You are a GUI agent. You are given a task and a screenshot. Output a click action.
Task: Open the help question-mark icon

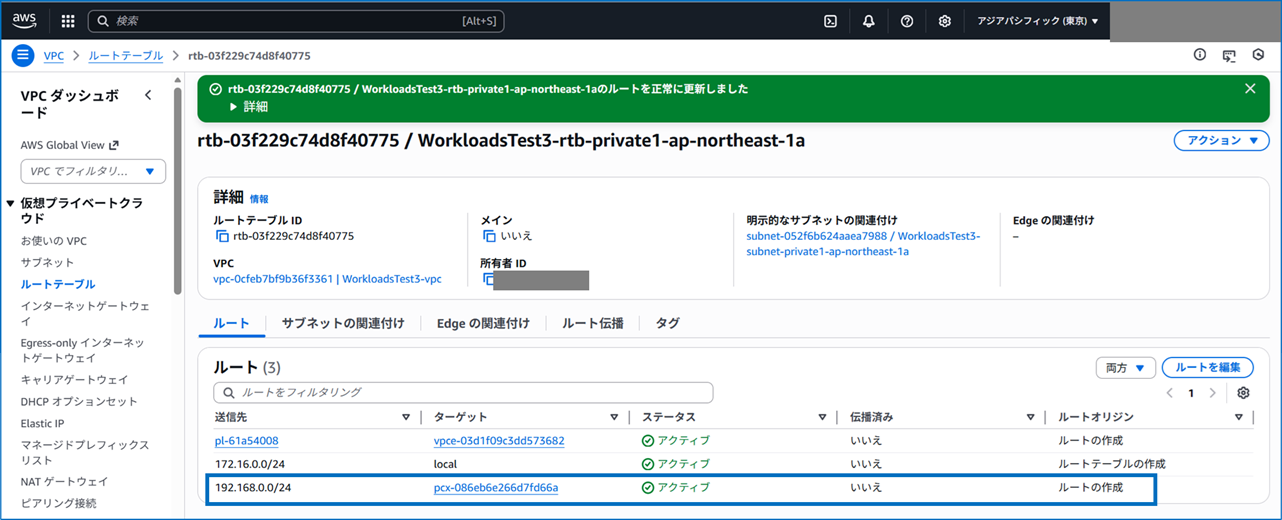[x=906, y=21]
